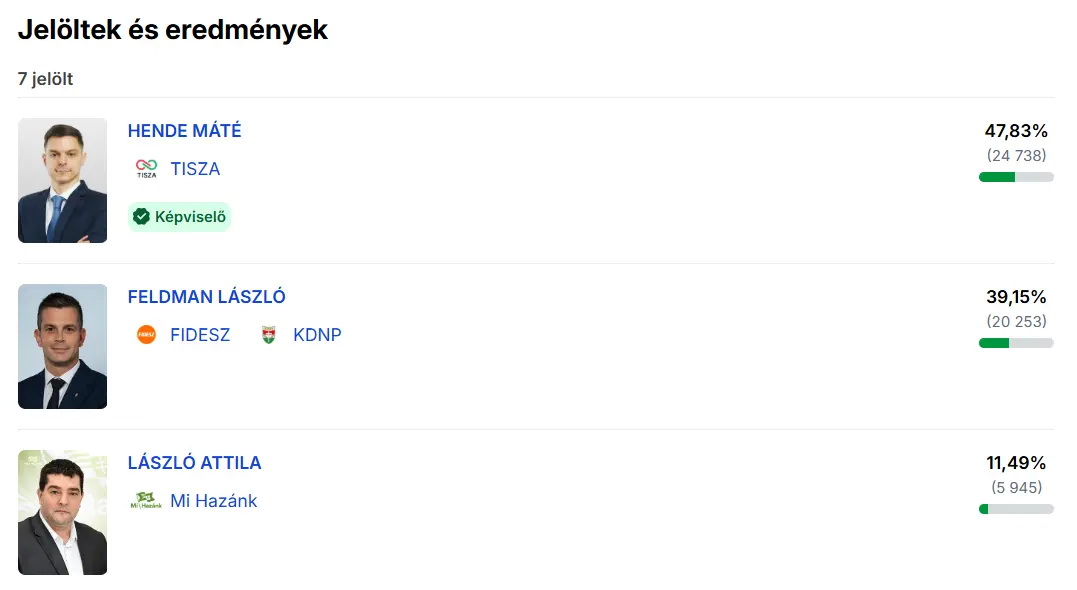
Task: Click the Jelöltek és eredmények heading
Action: coord(172,30)
